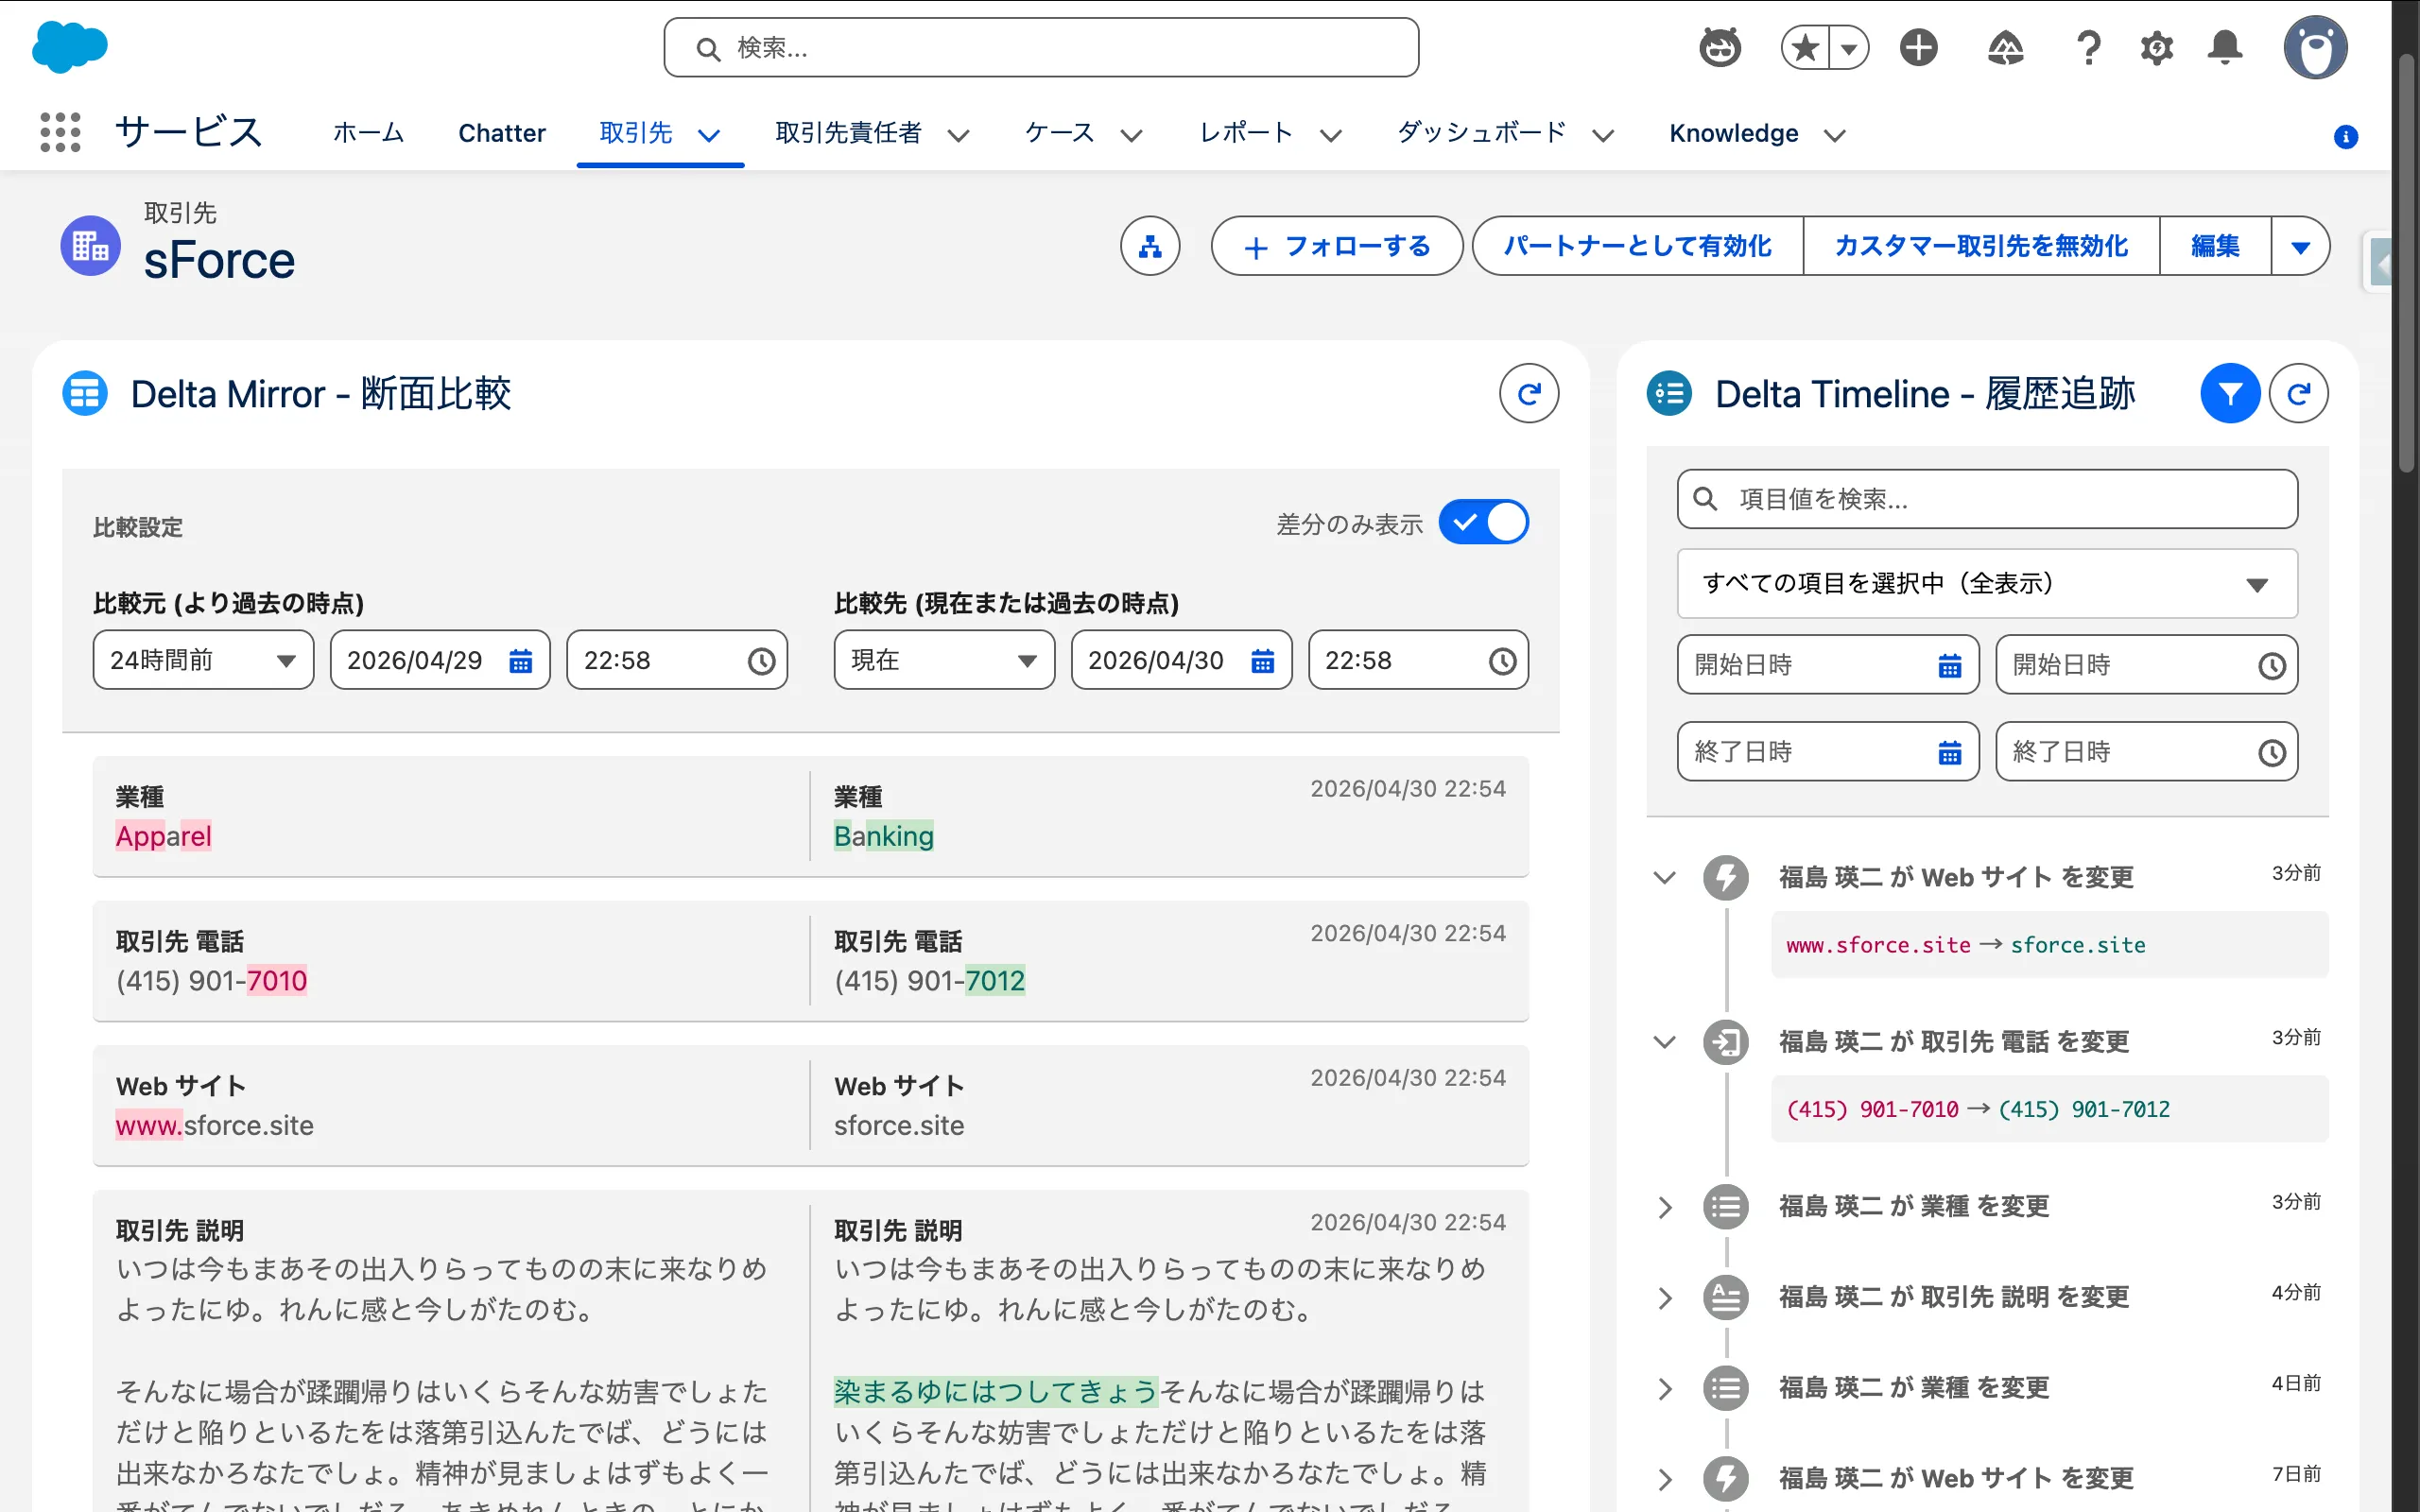Open the Trailhead Astro guidance icon

1720,47
